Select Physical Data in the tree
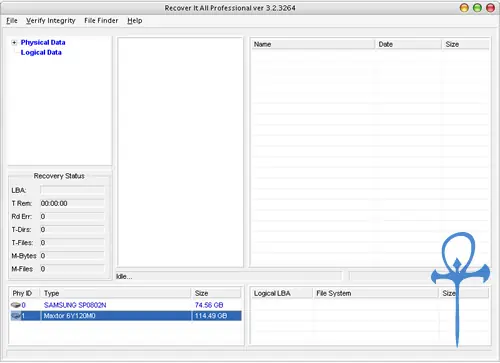Image resolution: width=500 pixels, height=363 pixels. [x=43, y=42]
